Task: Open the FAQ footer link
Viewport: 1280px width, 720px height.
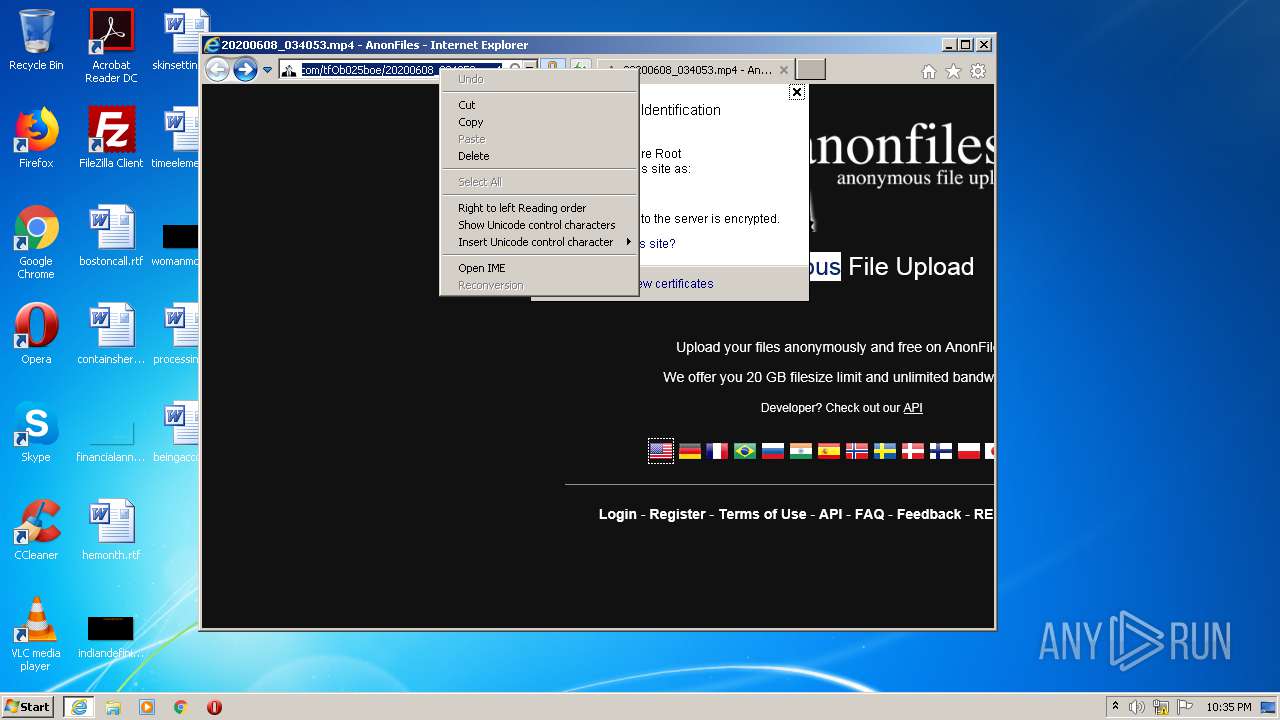Action: tap(869, 514)
